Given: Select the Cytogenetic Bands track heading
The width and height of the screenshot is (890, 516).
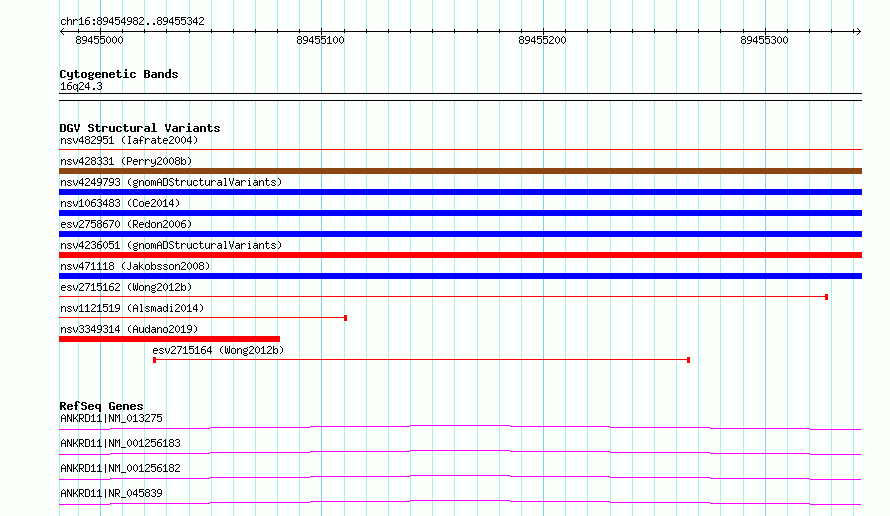Looking at the screenshot, I should (119, 74).
